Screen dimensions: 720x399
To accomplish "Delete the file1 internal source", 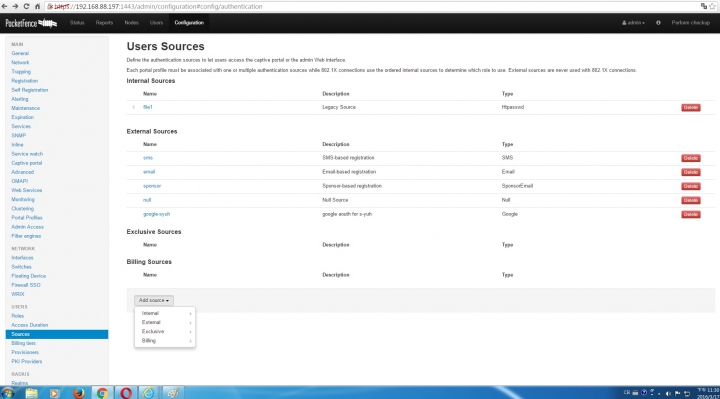I will pos(691,107).
